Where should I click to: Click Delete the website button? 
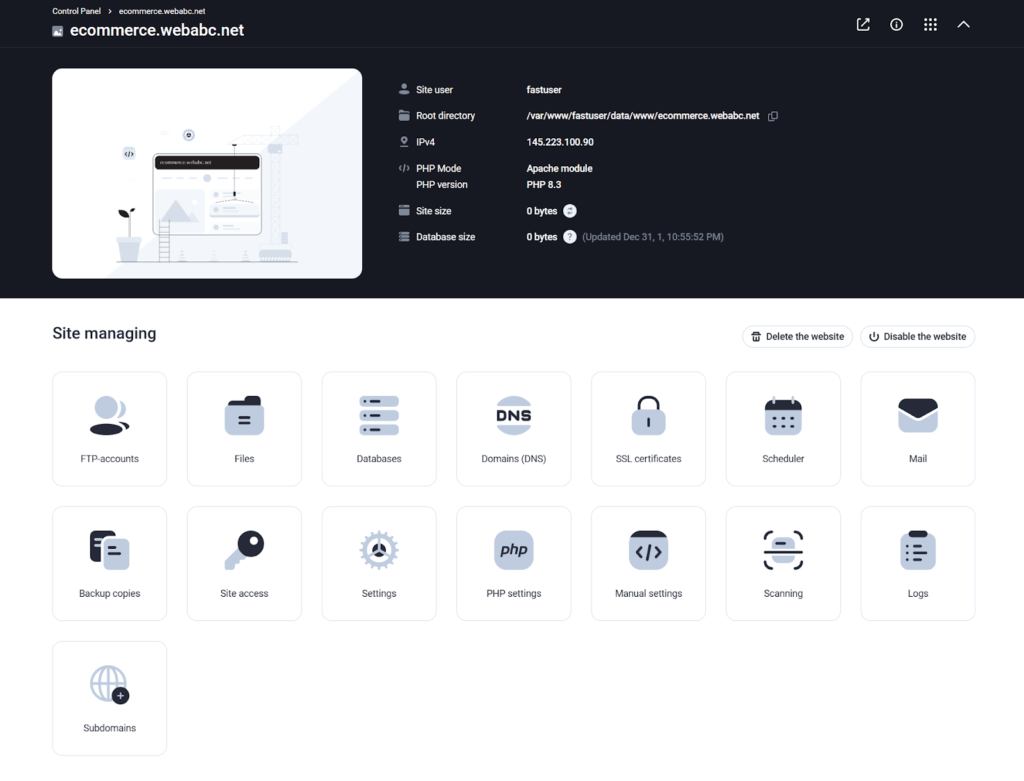797,337
